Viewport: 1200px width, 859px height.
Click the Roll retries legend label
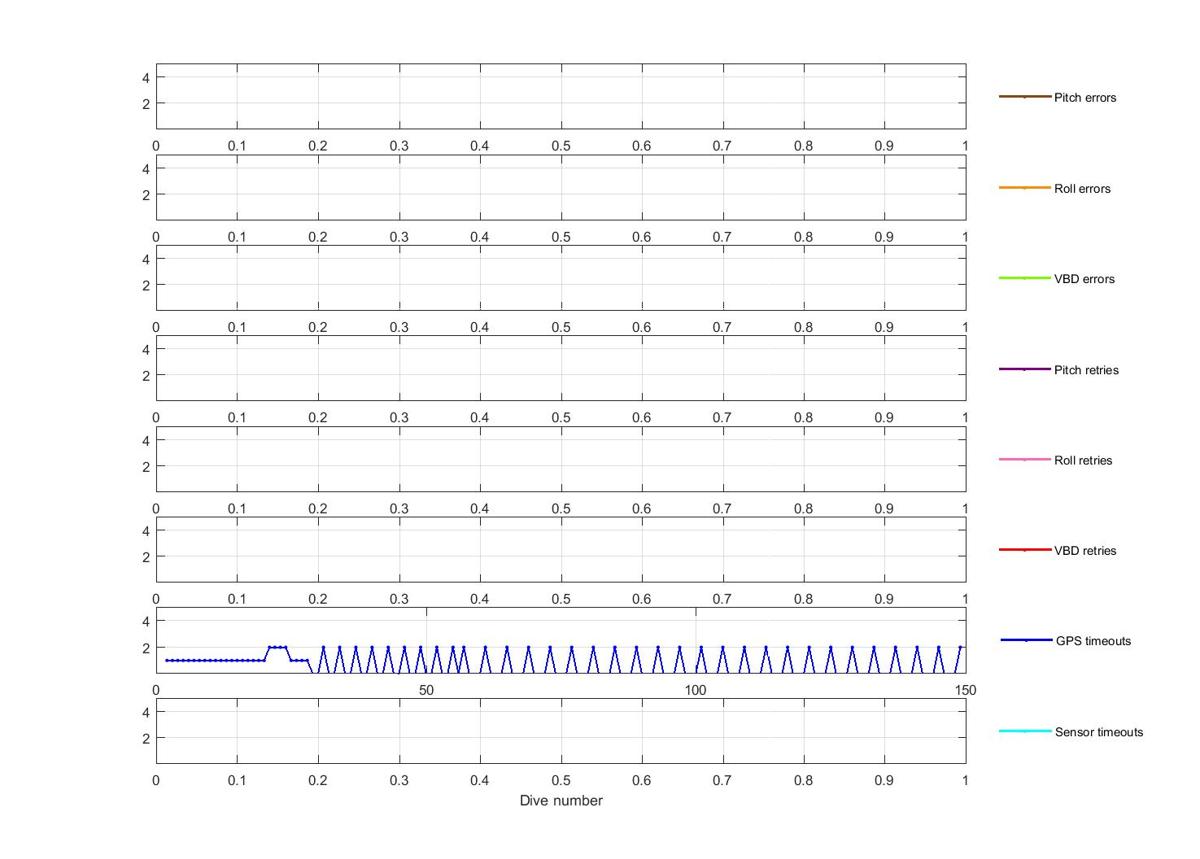tap(1083, 461)
